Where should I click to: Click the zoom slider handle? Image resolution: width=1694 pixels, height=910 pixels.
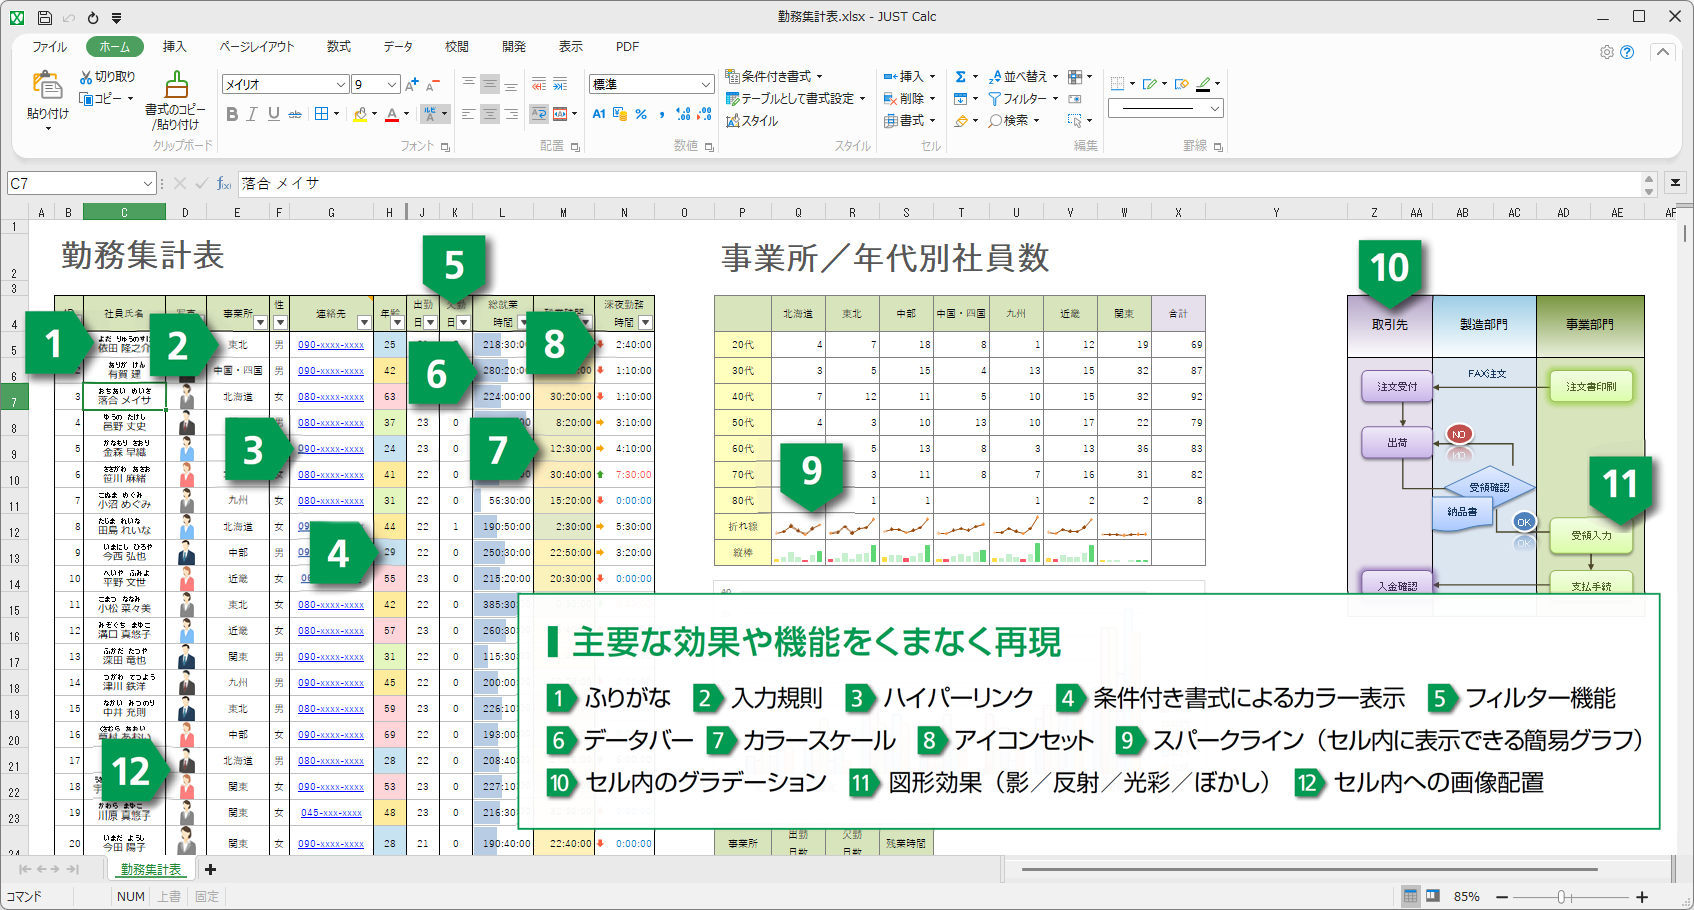[1561, 897]
